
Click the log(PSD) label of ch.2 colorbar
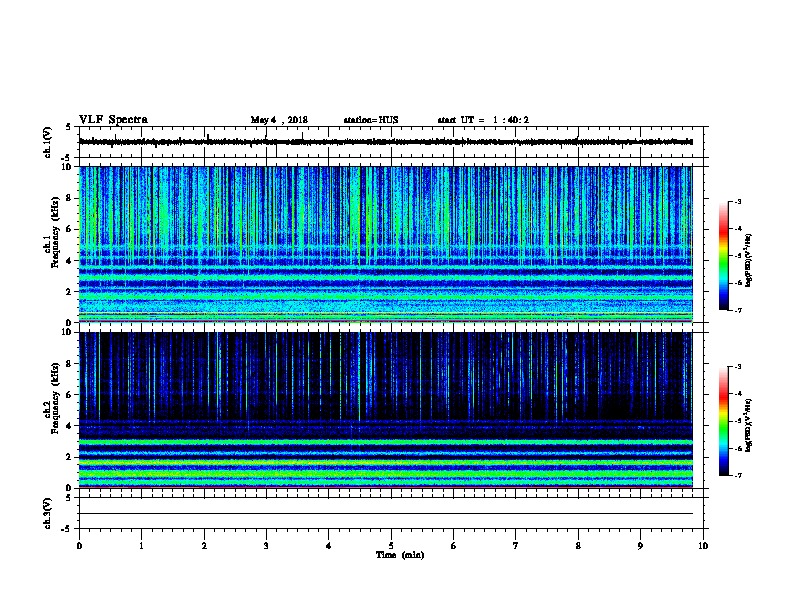[x=748, y=425]
